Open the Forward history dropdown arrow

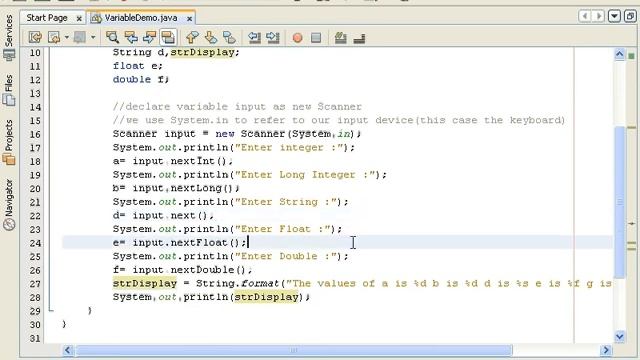tap(93, 38)
